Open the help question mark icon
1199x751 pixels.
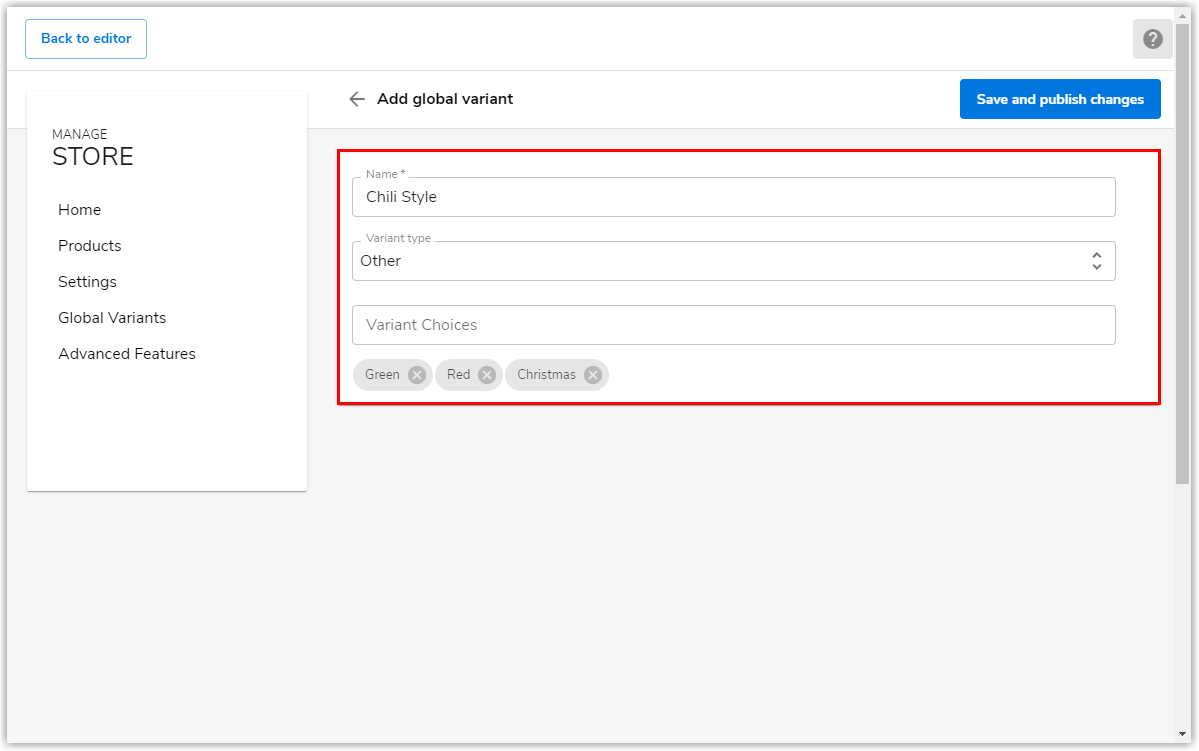tap(1152, 39)
